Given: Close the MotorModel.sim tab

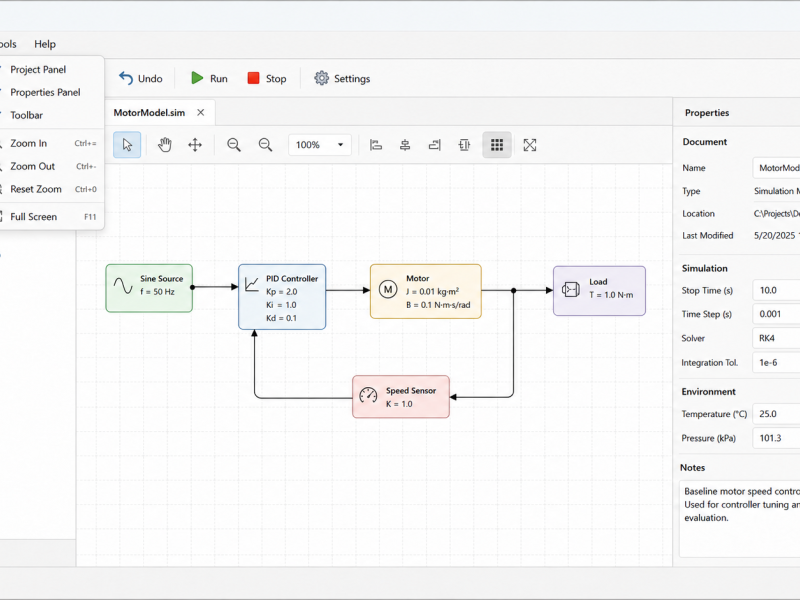Looking at the screenshot, I should [x=201, y=112].
